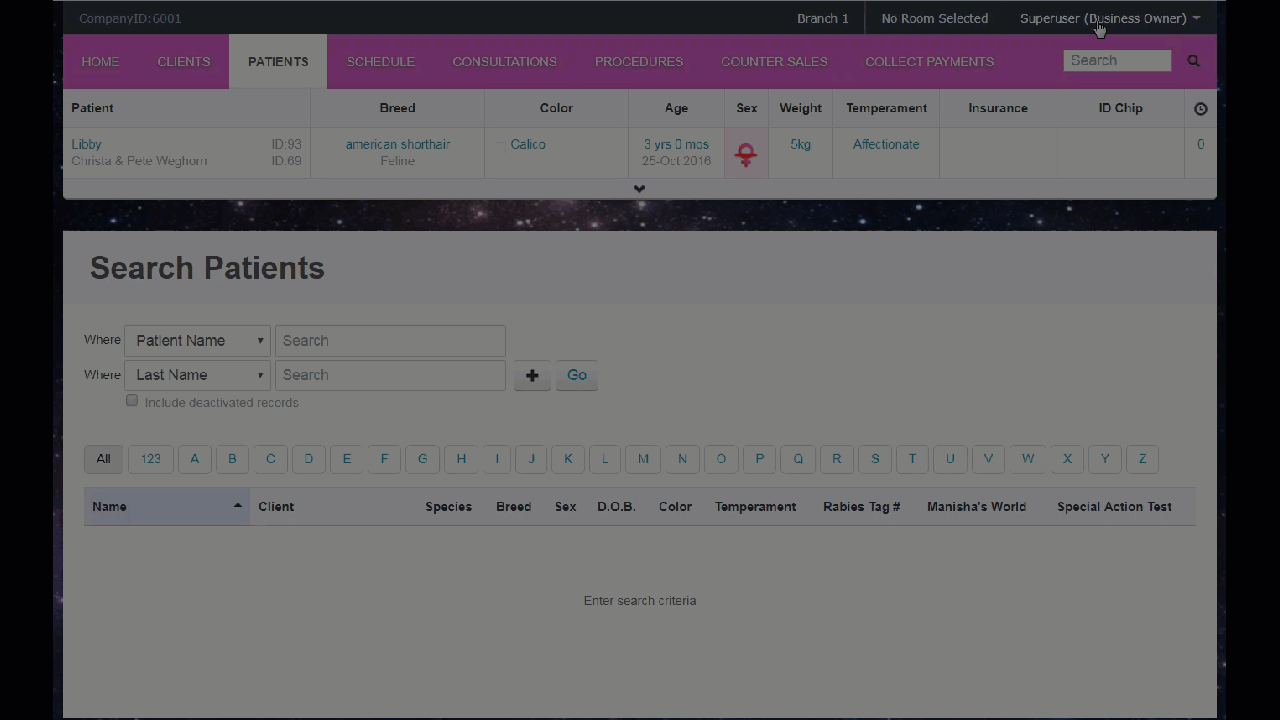This screenshot has height=720, width=1280.
Task: Click the Special Action Test column header
Action: click(1114, 507)
